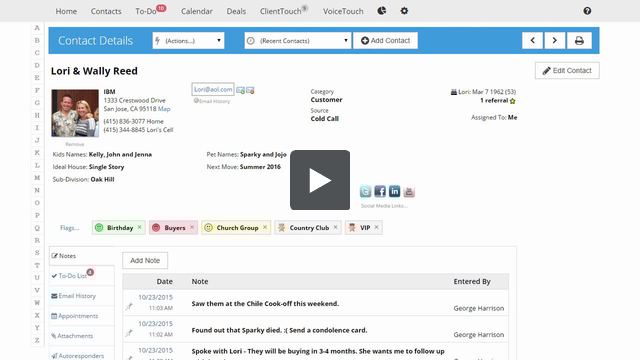Expand the Actions dropdown

(x=188, y=40)
